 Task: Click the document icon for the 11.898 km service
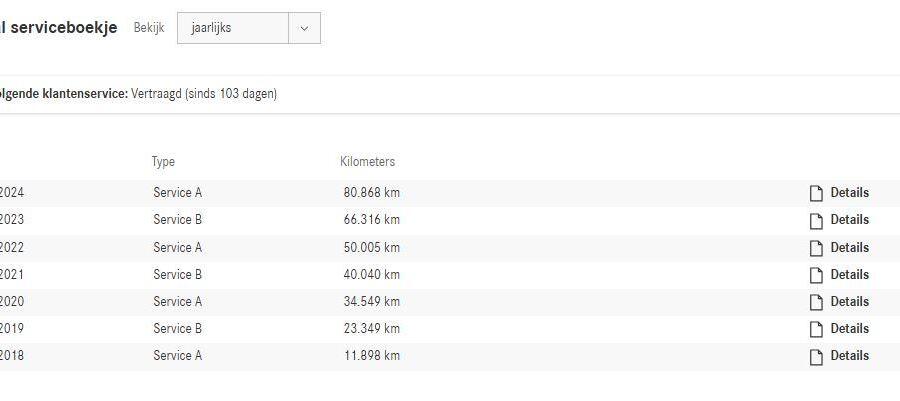(x=816, y=356)
